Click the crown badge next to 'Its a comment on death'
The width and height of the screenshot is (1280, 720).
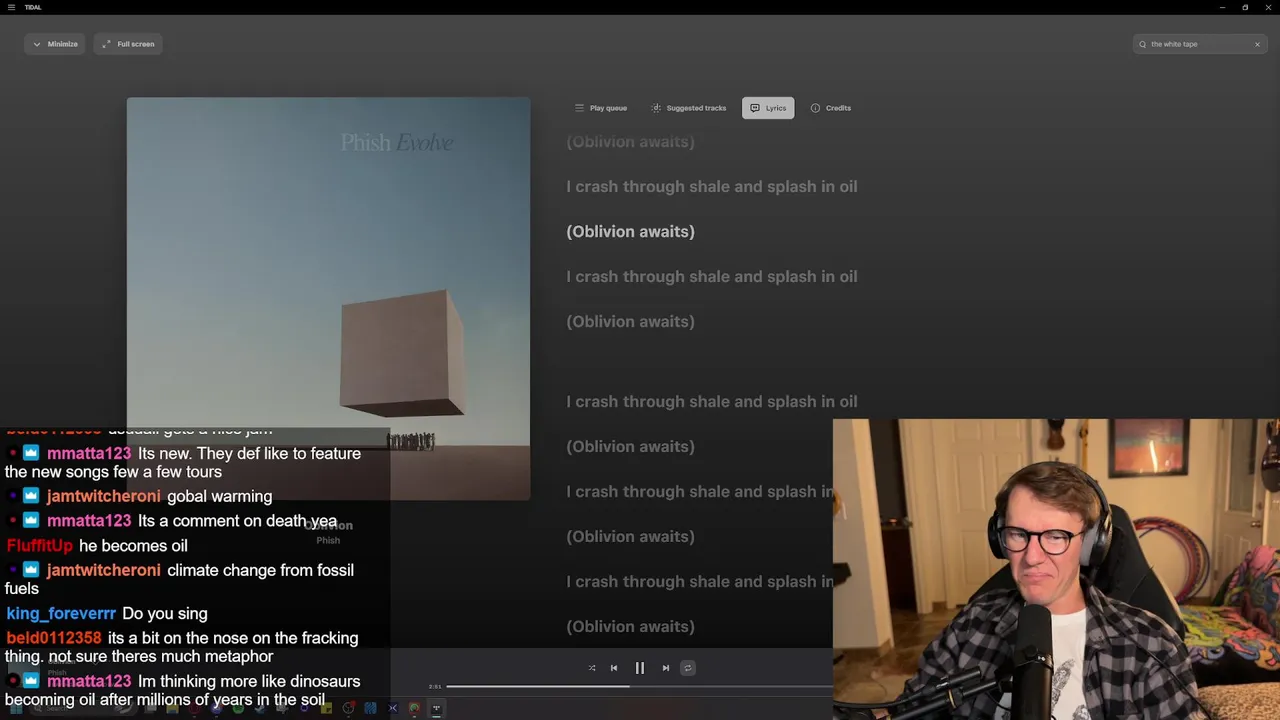30,520
